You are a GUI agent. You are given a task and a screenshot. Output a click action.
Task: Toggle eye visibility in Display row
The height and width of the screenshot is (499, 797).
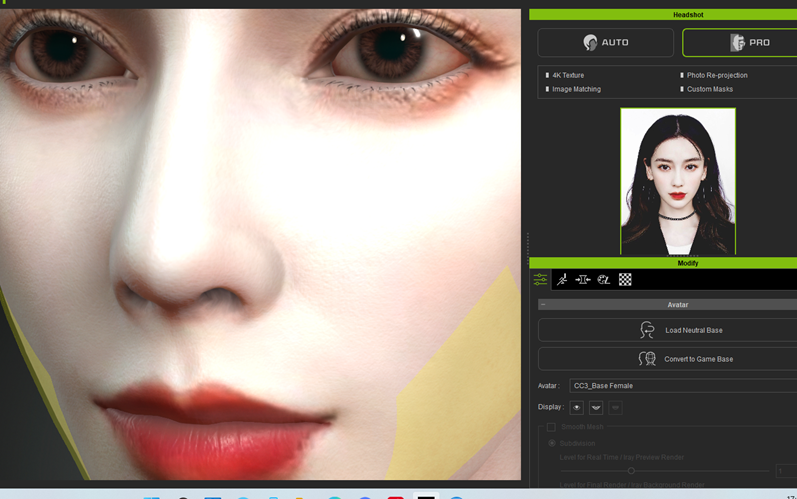[x=576, y=408]
